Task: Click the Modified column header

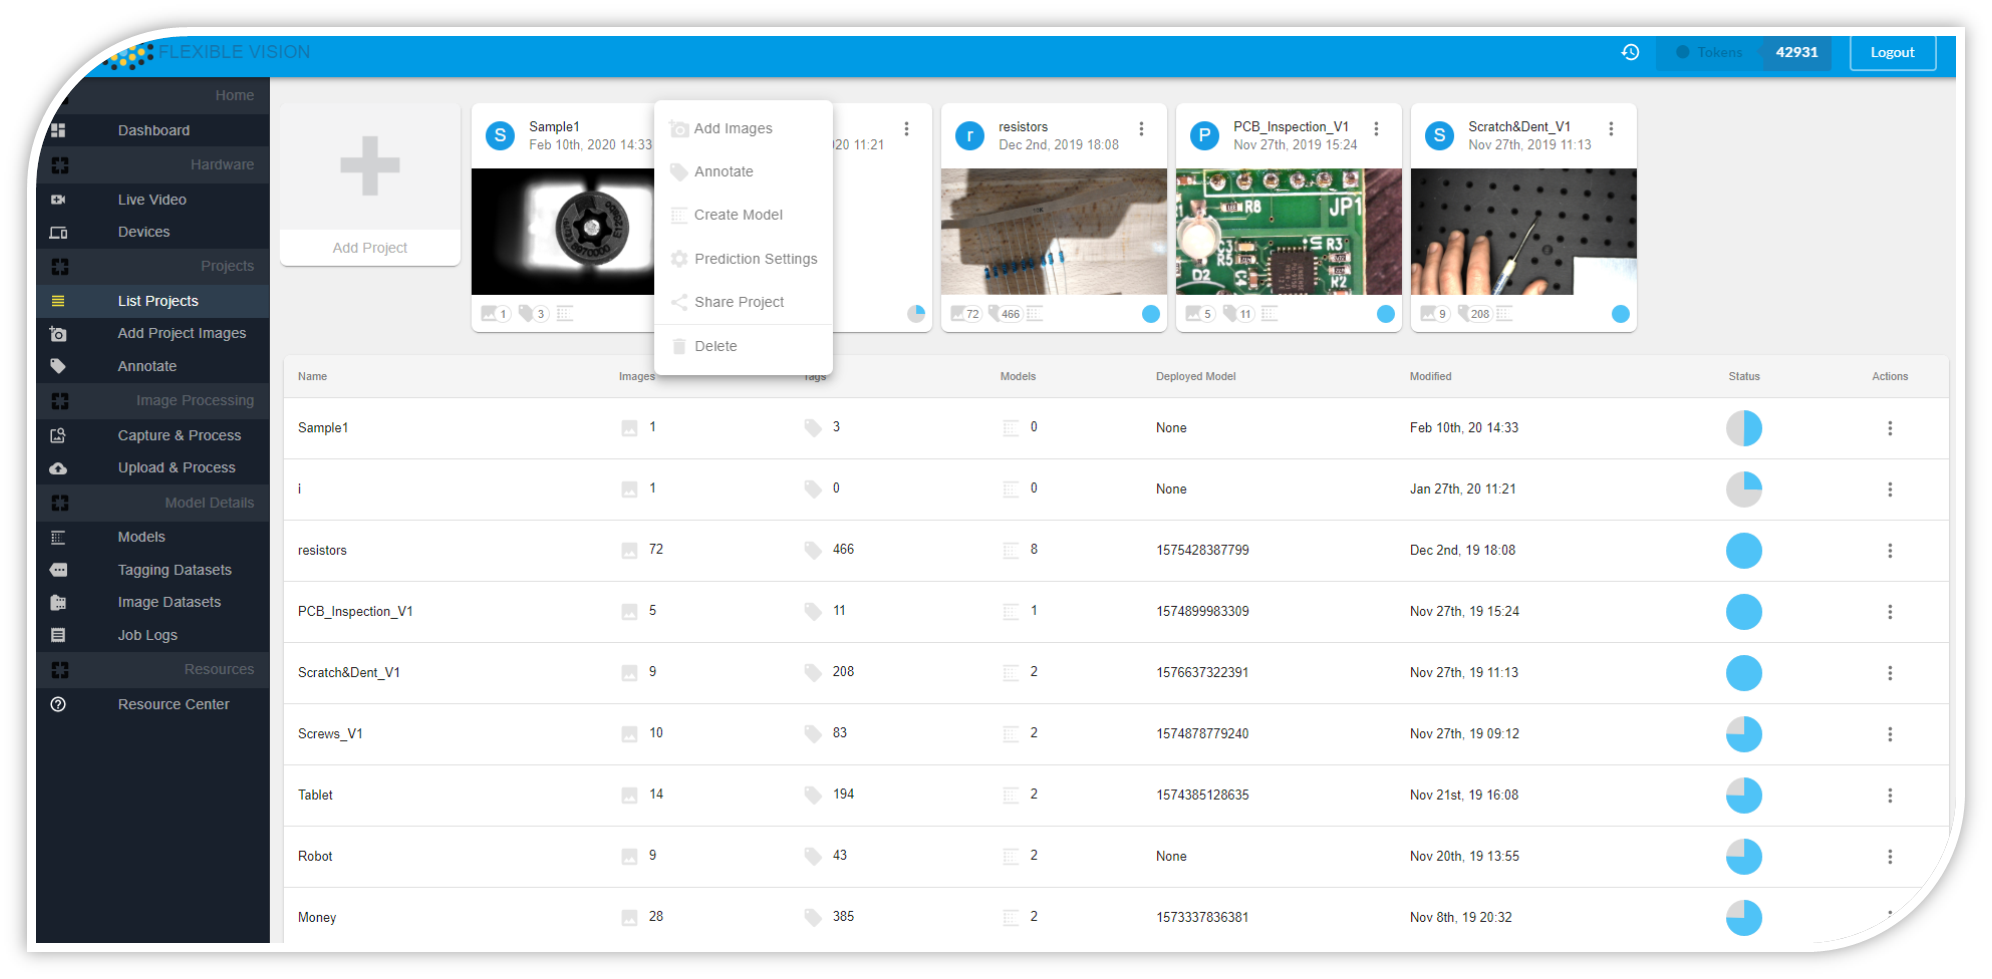Action: coord(1430,377)
